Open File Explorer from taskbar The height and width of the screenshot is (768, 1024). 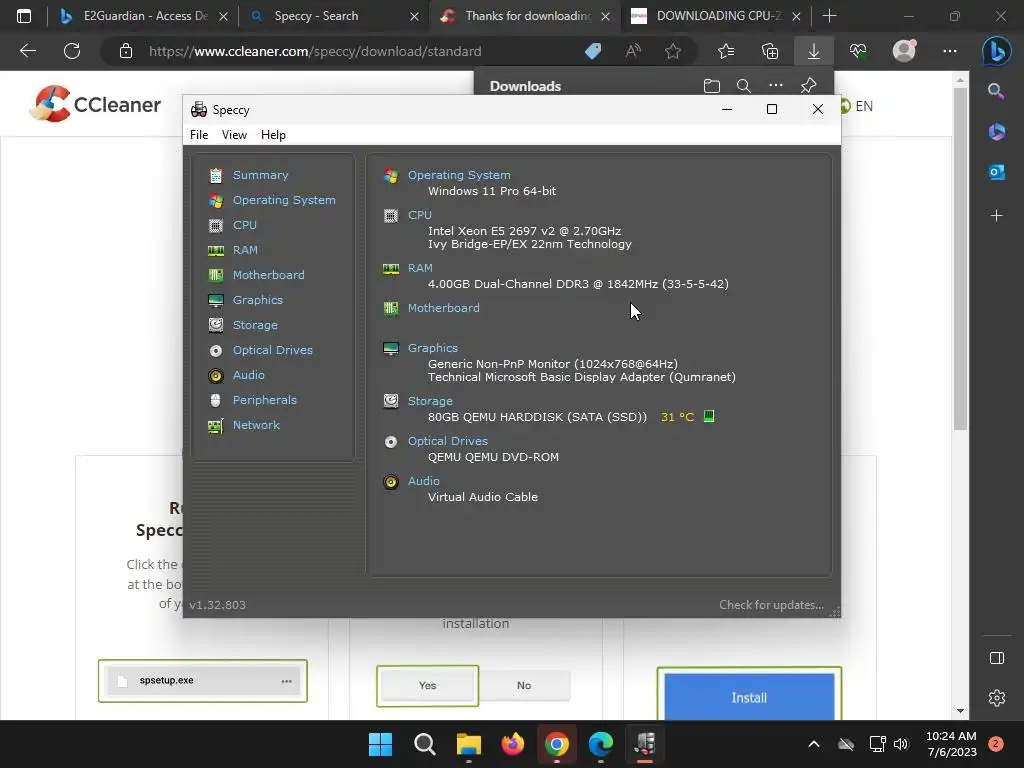[468, 744]
